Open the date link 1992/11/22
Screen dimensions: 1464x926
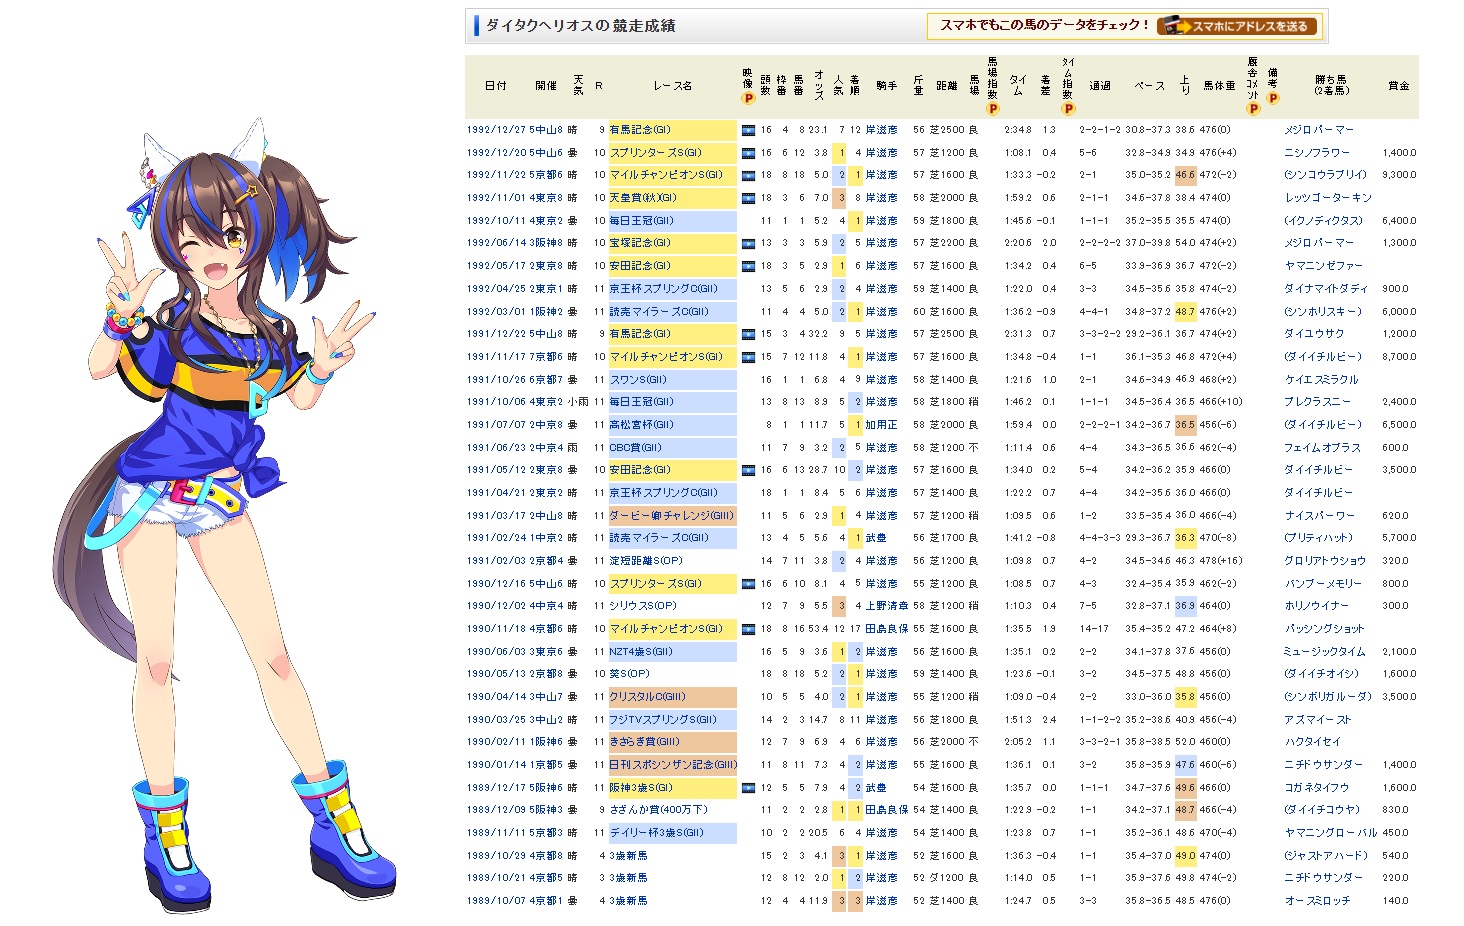tap(495, 175)
